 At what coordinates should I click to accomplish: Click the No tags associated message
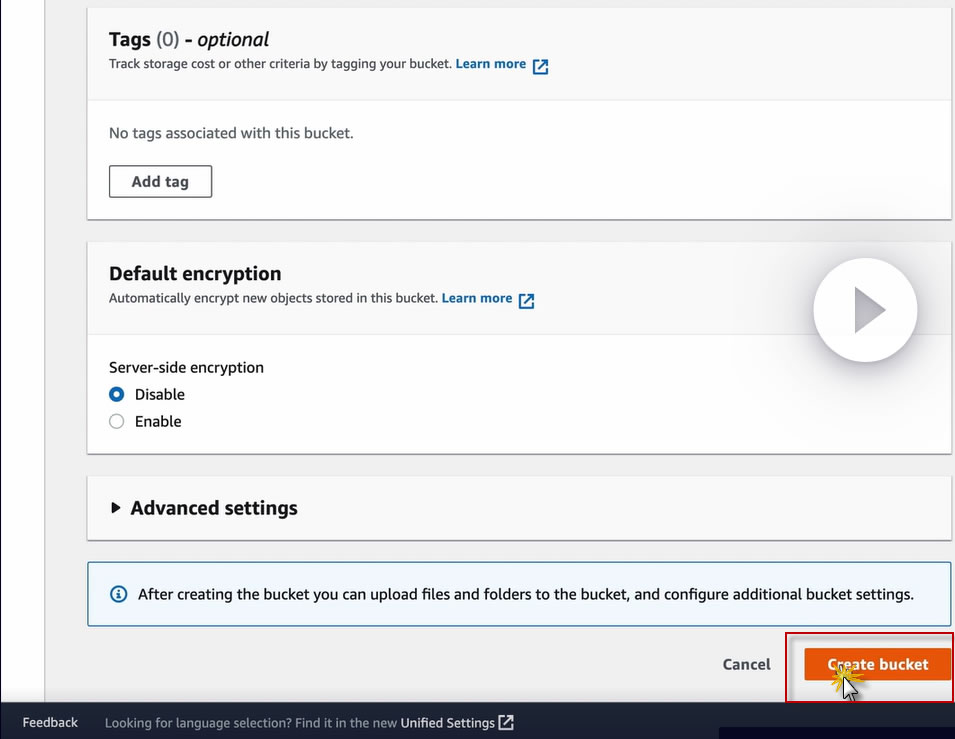pos(231,133)
